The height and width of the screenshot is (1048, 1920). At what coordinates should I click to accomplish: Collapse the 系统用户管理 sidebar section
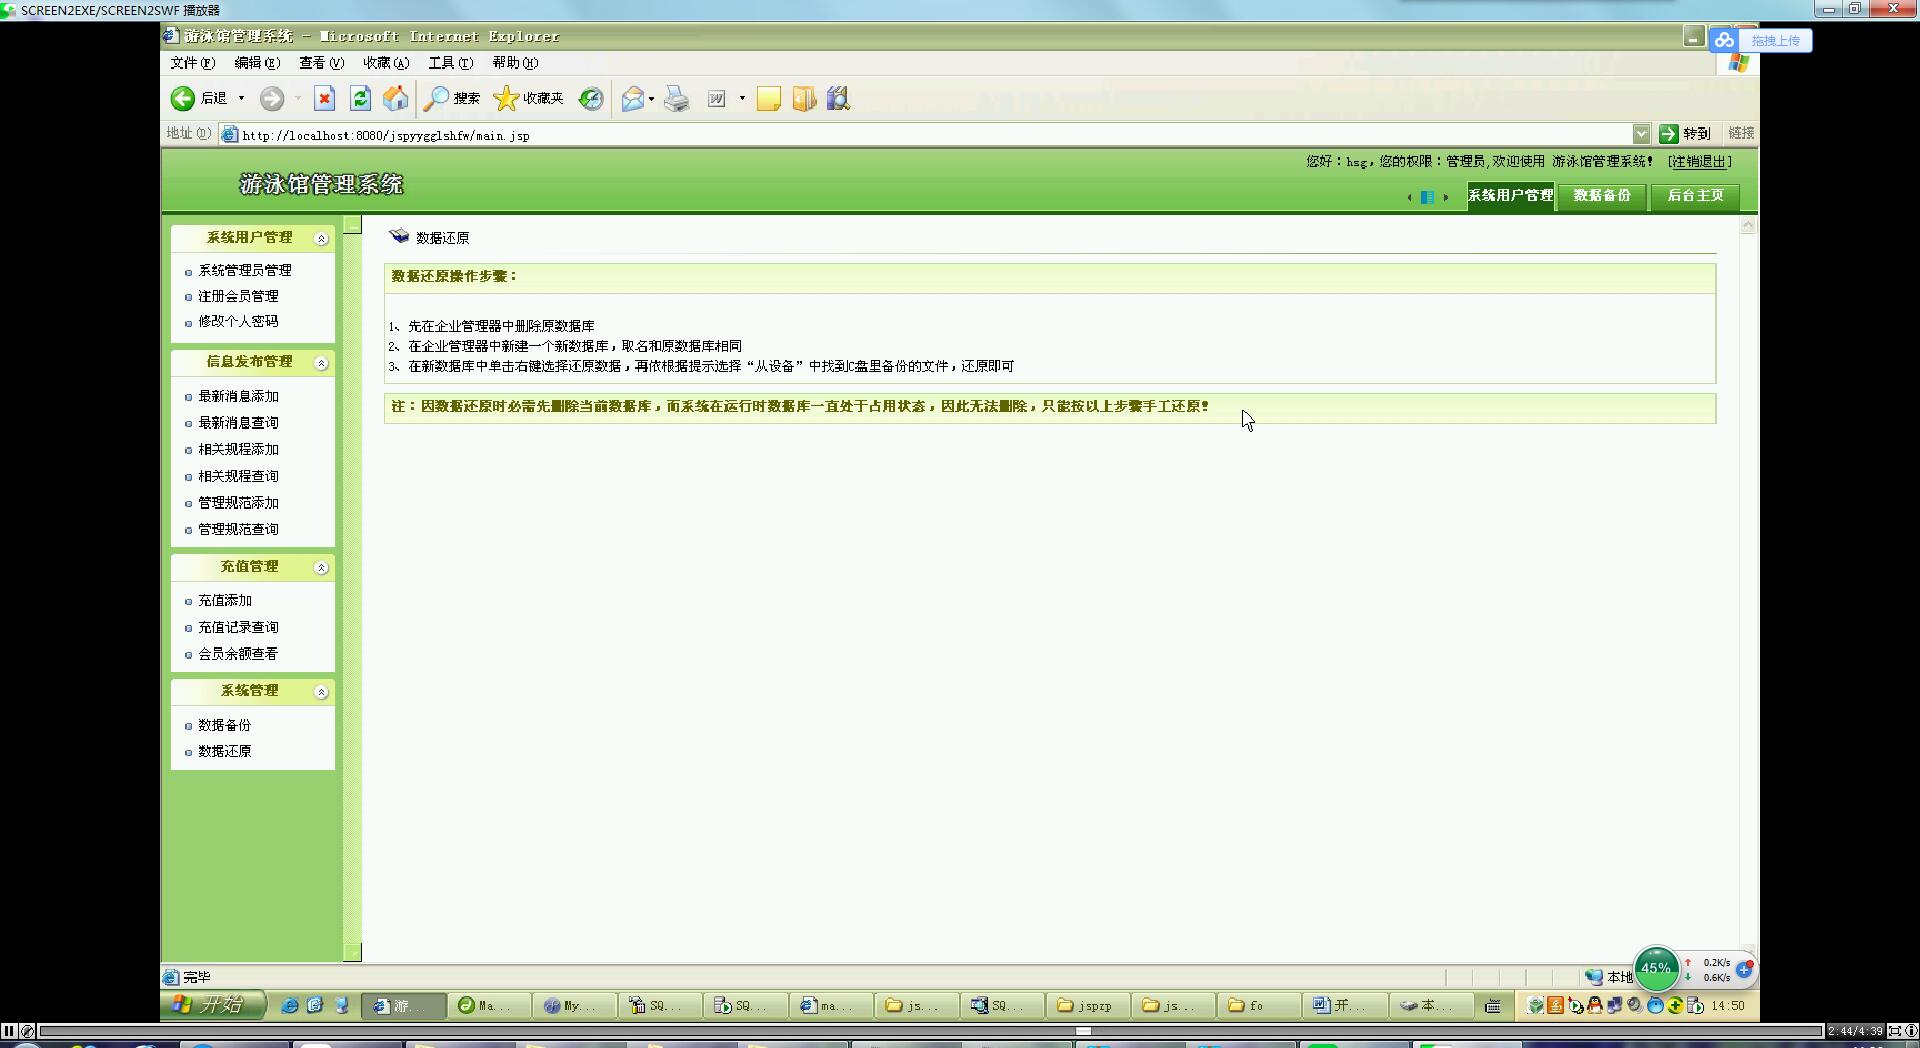(321, 238)
